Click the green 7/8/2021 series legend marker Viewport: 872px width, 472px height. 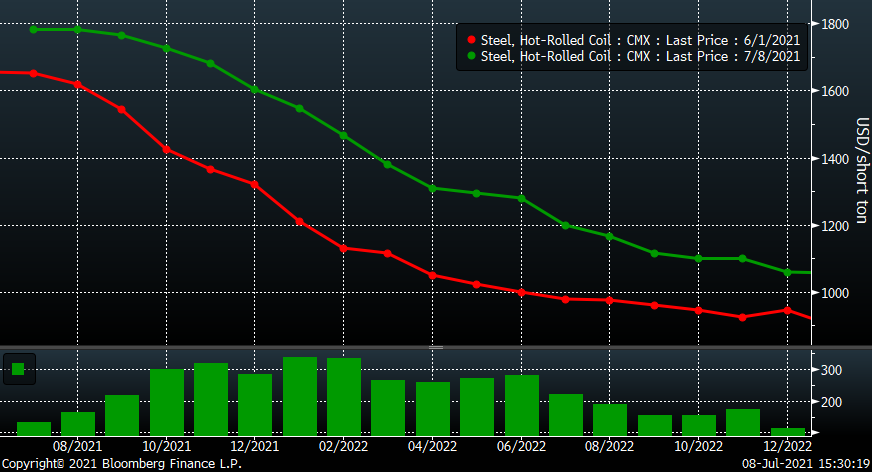pyautogui.click(x=472, y=56)
